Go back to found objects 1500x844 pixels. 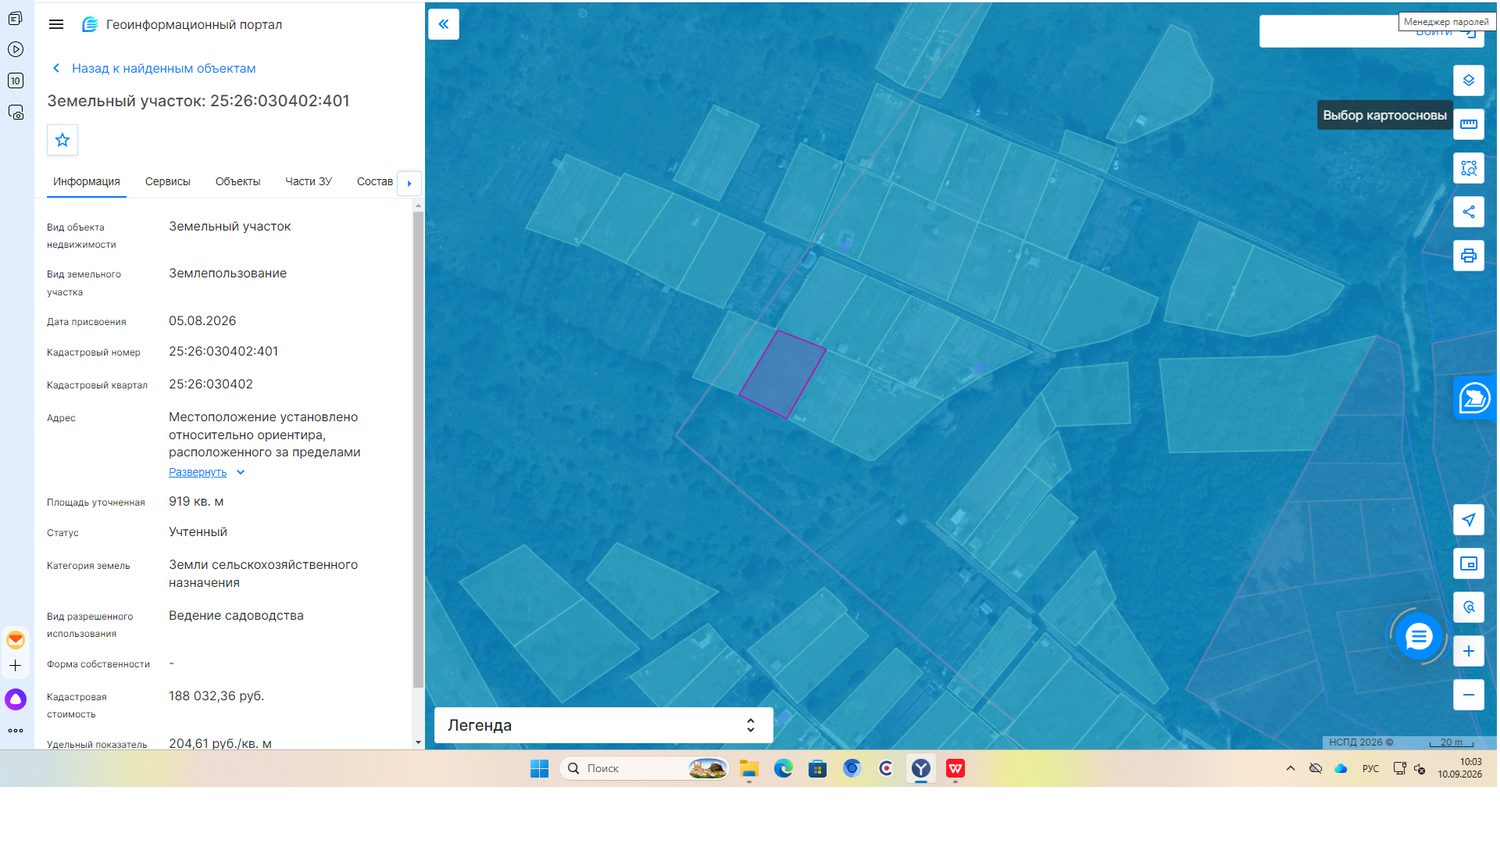[154, 68]
